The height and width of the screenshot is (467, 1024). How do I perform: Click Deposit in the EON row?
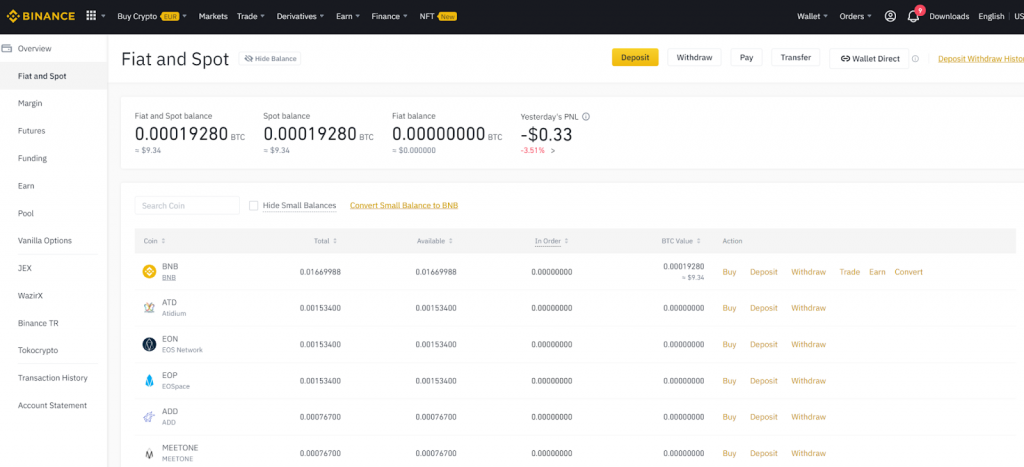[x=763, y=344]
